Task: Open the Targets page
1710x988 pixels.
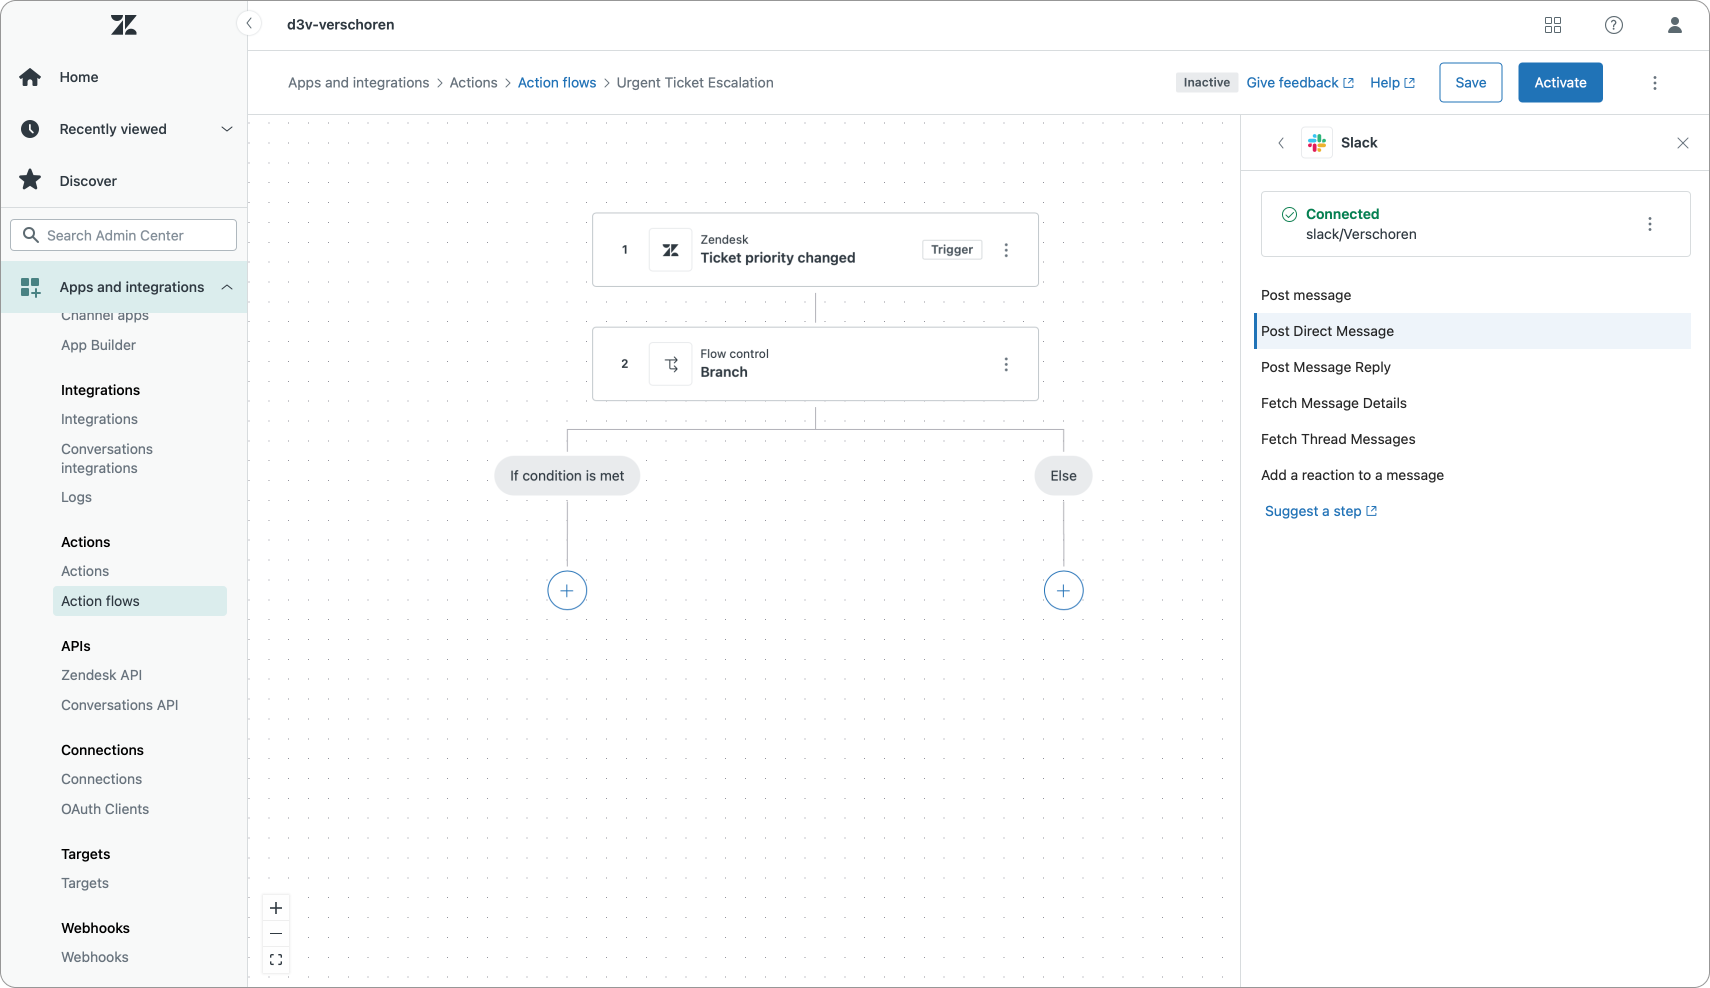Action: click(x=85, y=883)
